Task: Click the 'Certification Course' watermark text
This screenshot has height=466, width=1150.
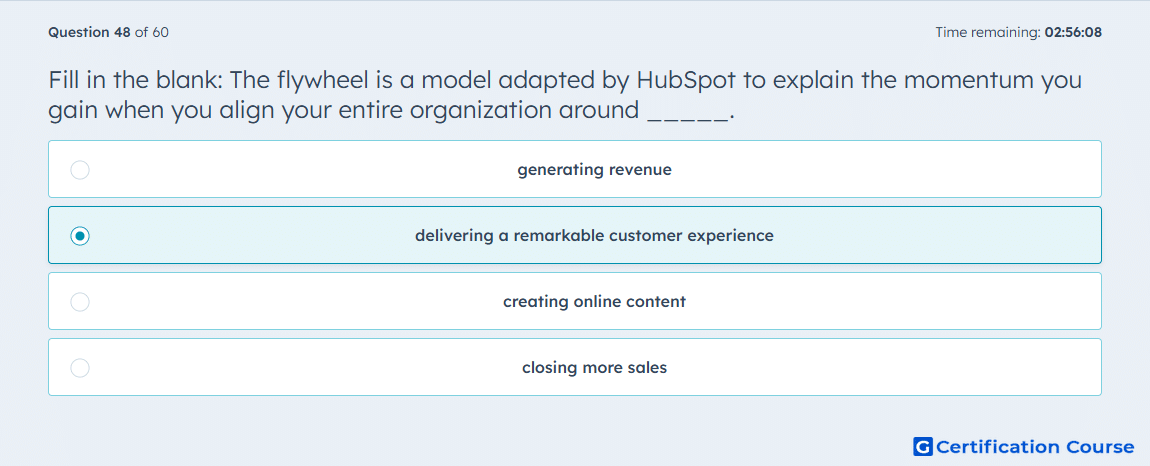Action: [1035, 446]
